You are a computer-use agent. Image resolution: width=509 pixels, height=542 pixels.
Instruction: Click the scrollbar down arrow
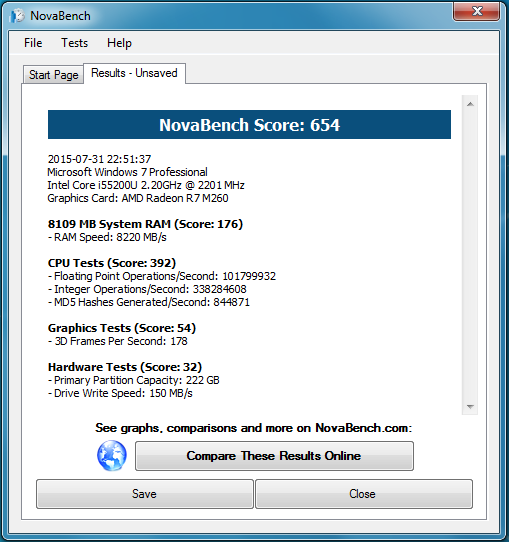tap(470, 406)
